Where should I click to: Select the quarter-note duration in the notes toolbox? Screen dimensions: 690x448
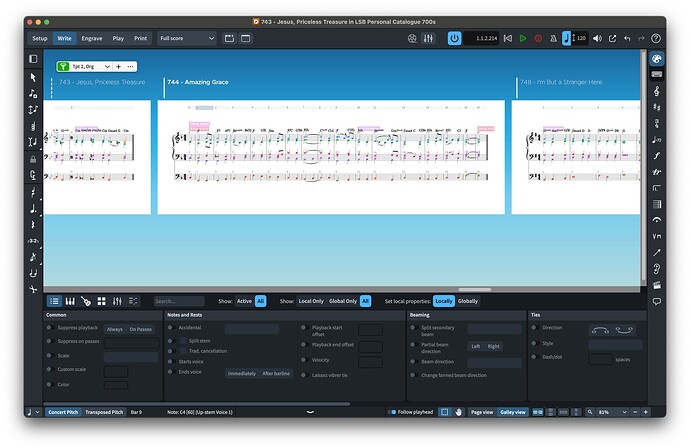[33, 209]
